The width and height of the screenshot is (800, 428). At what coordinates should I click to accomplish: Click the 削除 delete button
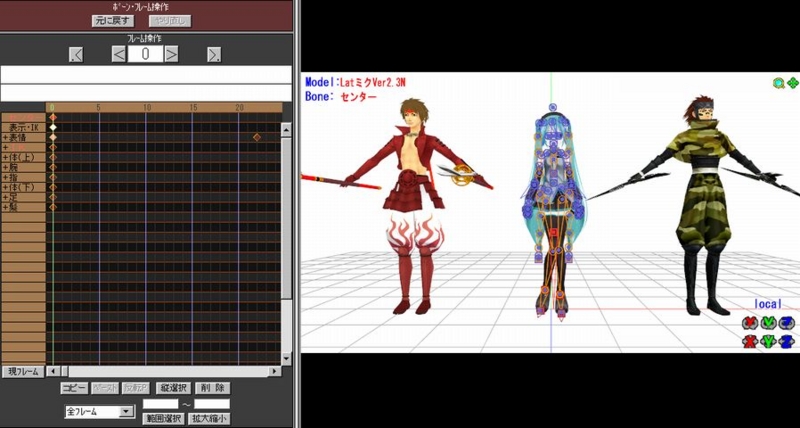point(212,388)
